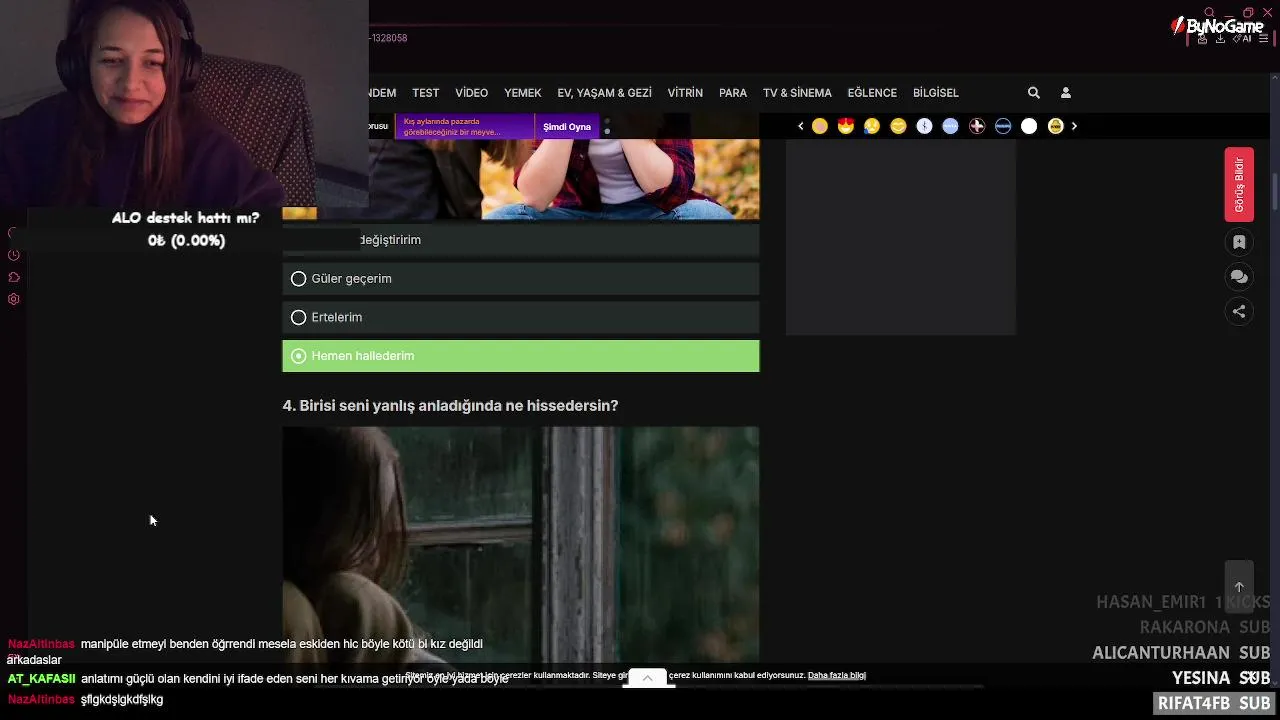Viewport: 1280px width, 720px height.
Task: Select the Hemen hallederim answer
Action: tap(521, 356)
